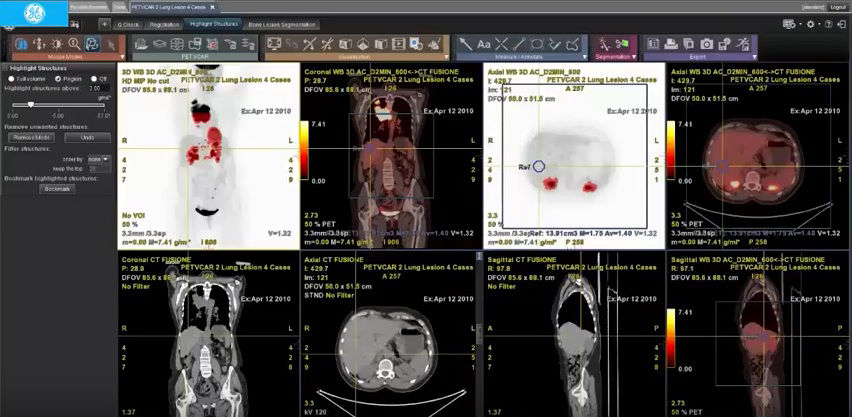The height and width of the screenshot is (417, 852).
Task: Expand the Export group arrow
Action: pos(753,57)
